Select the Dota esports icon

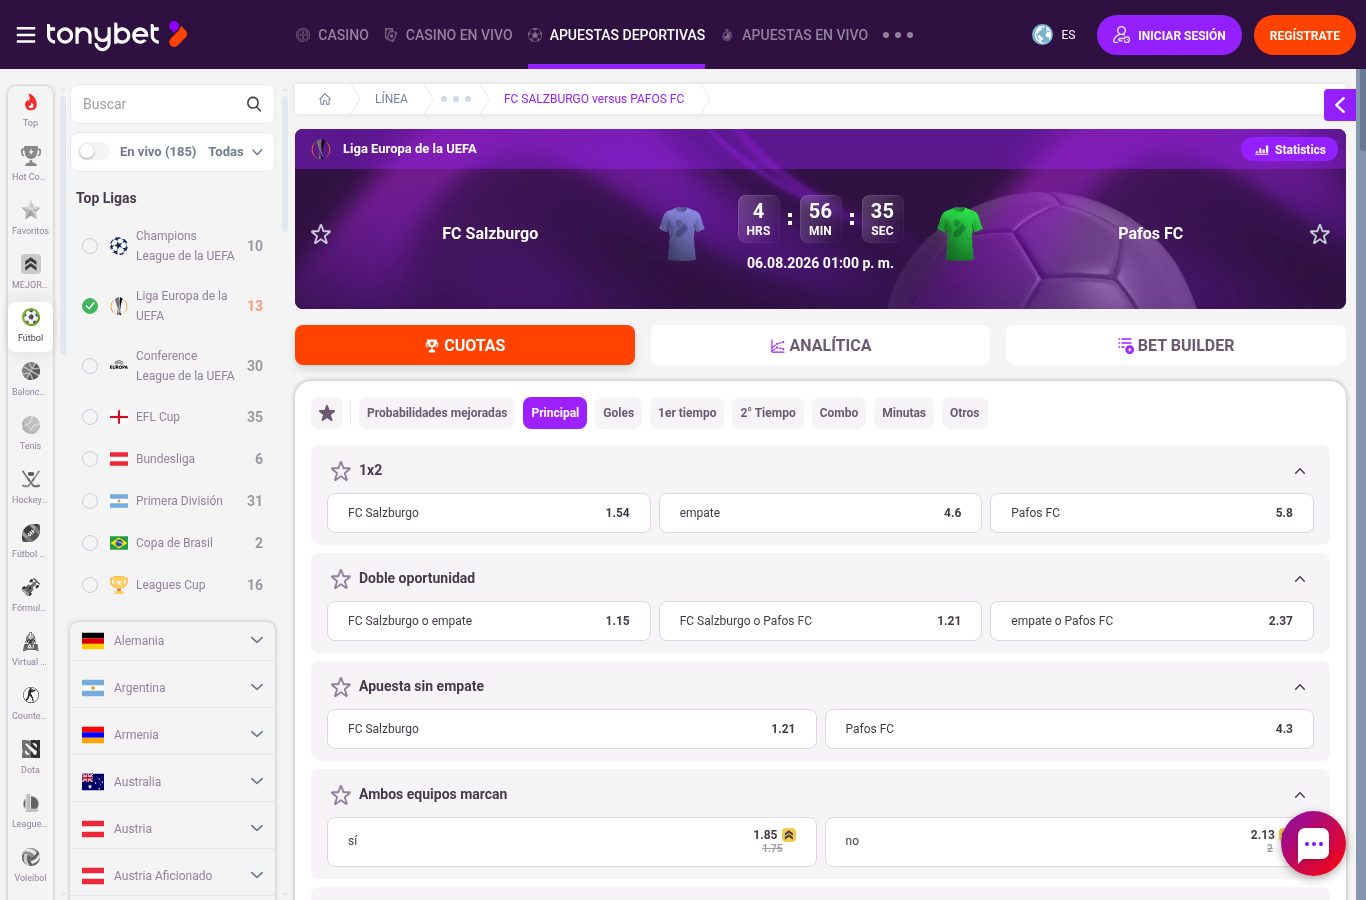point(31,757)
